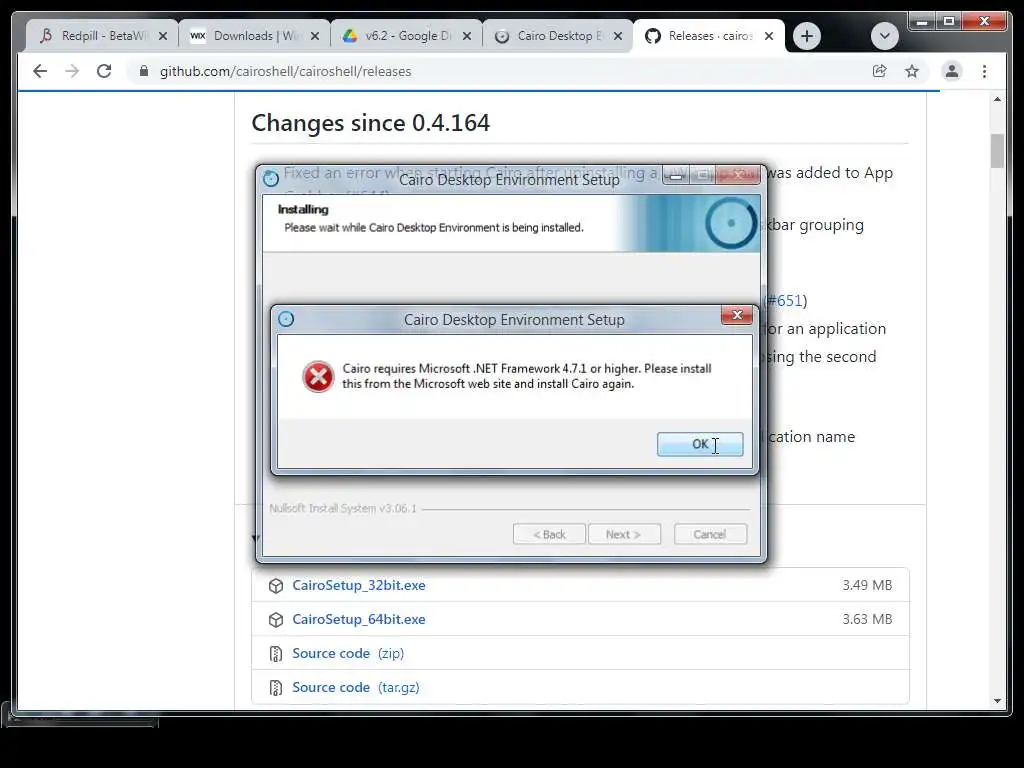Open the CairoSetup_32bit.exe download link
This screenshot has width=1024, height=768.
(359, 585)
